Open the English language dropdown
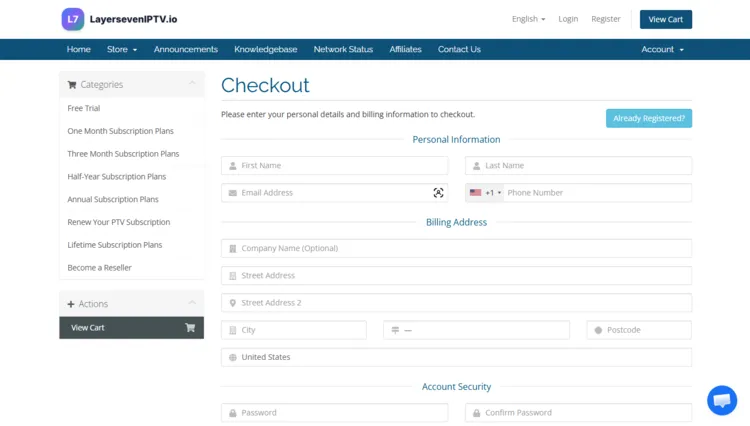The height and width of the screenshot is (426, 750). pyautogui.click(x=528, y=19)
